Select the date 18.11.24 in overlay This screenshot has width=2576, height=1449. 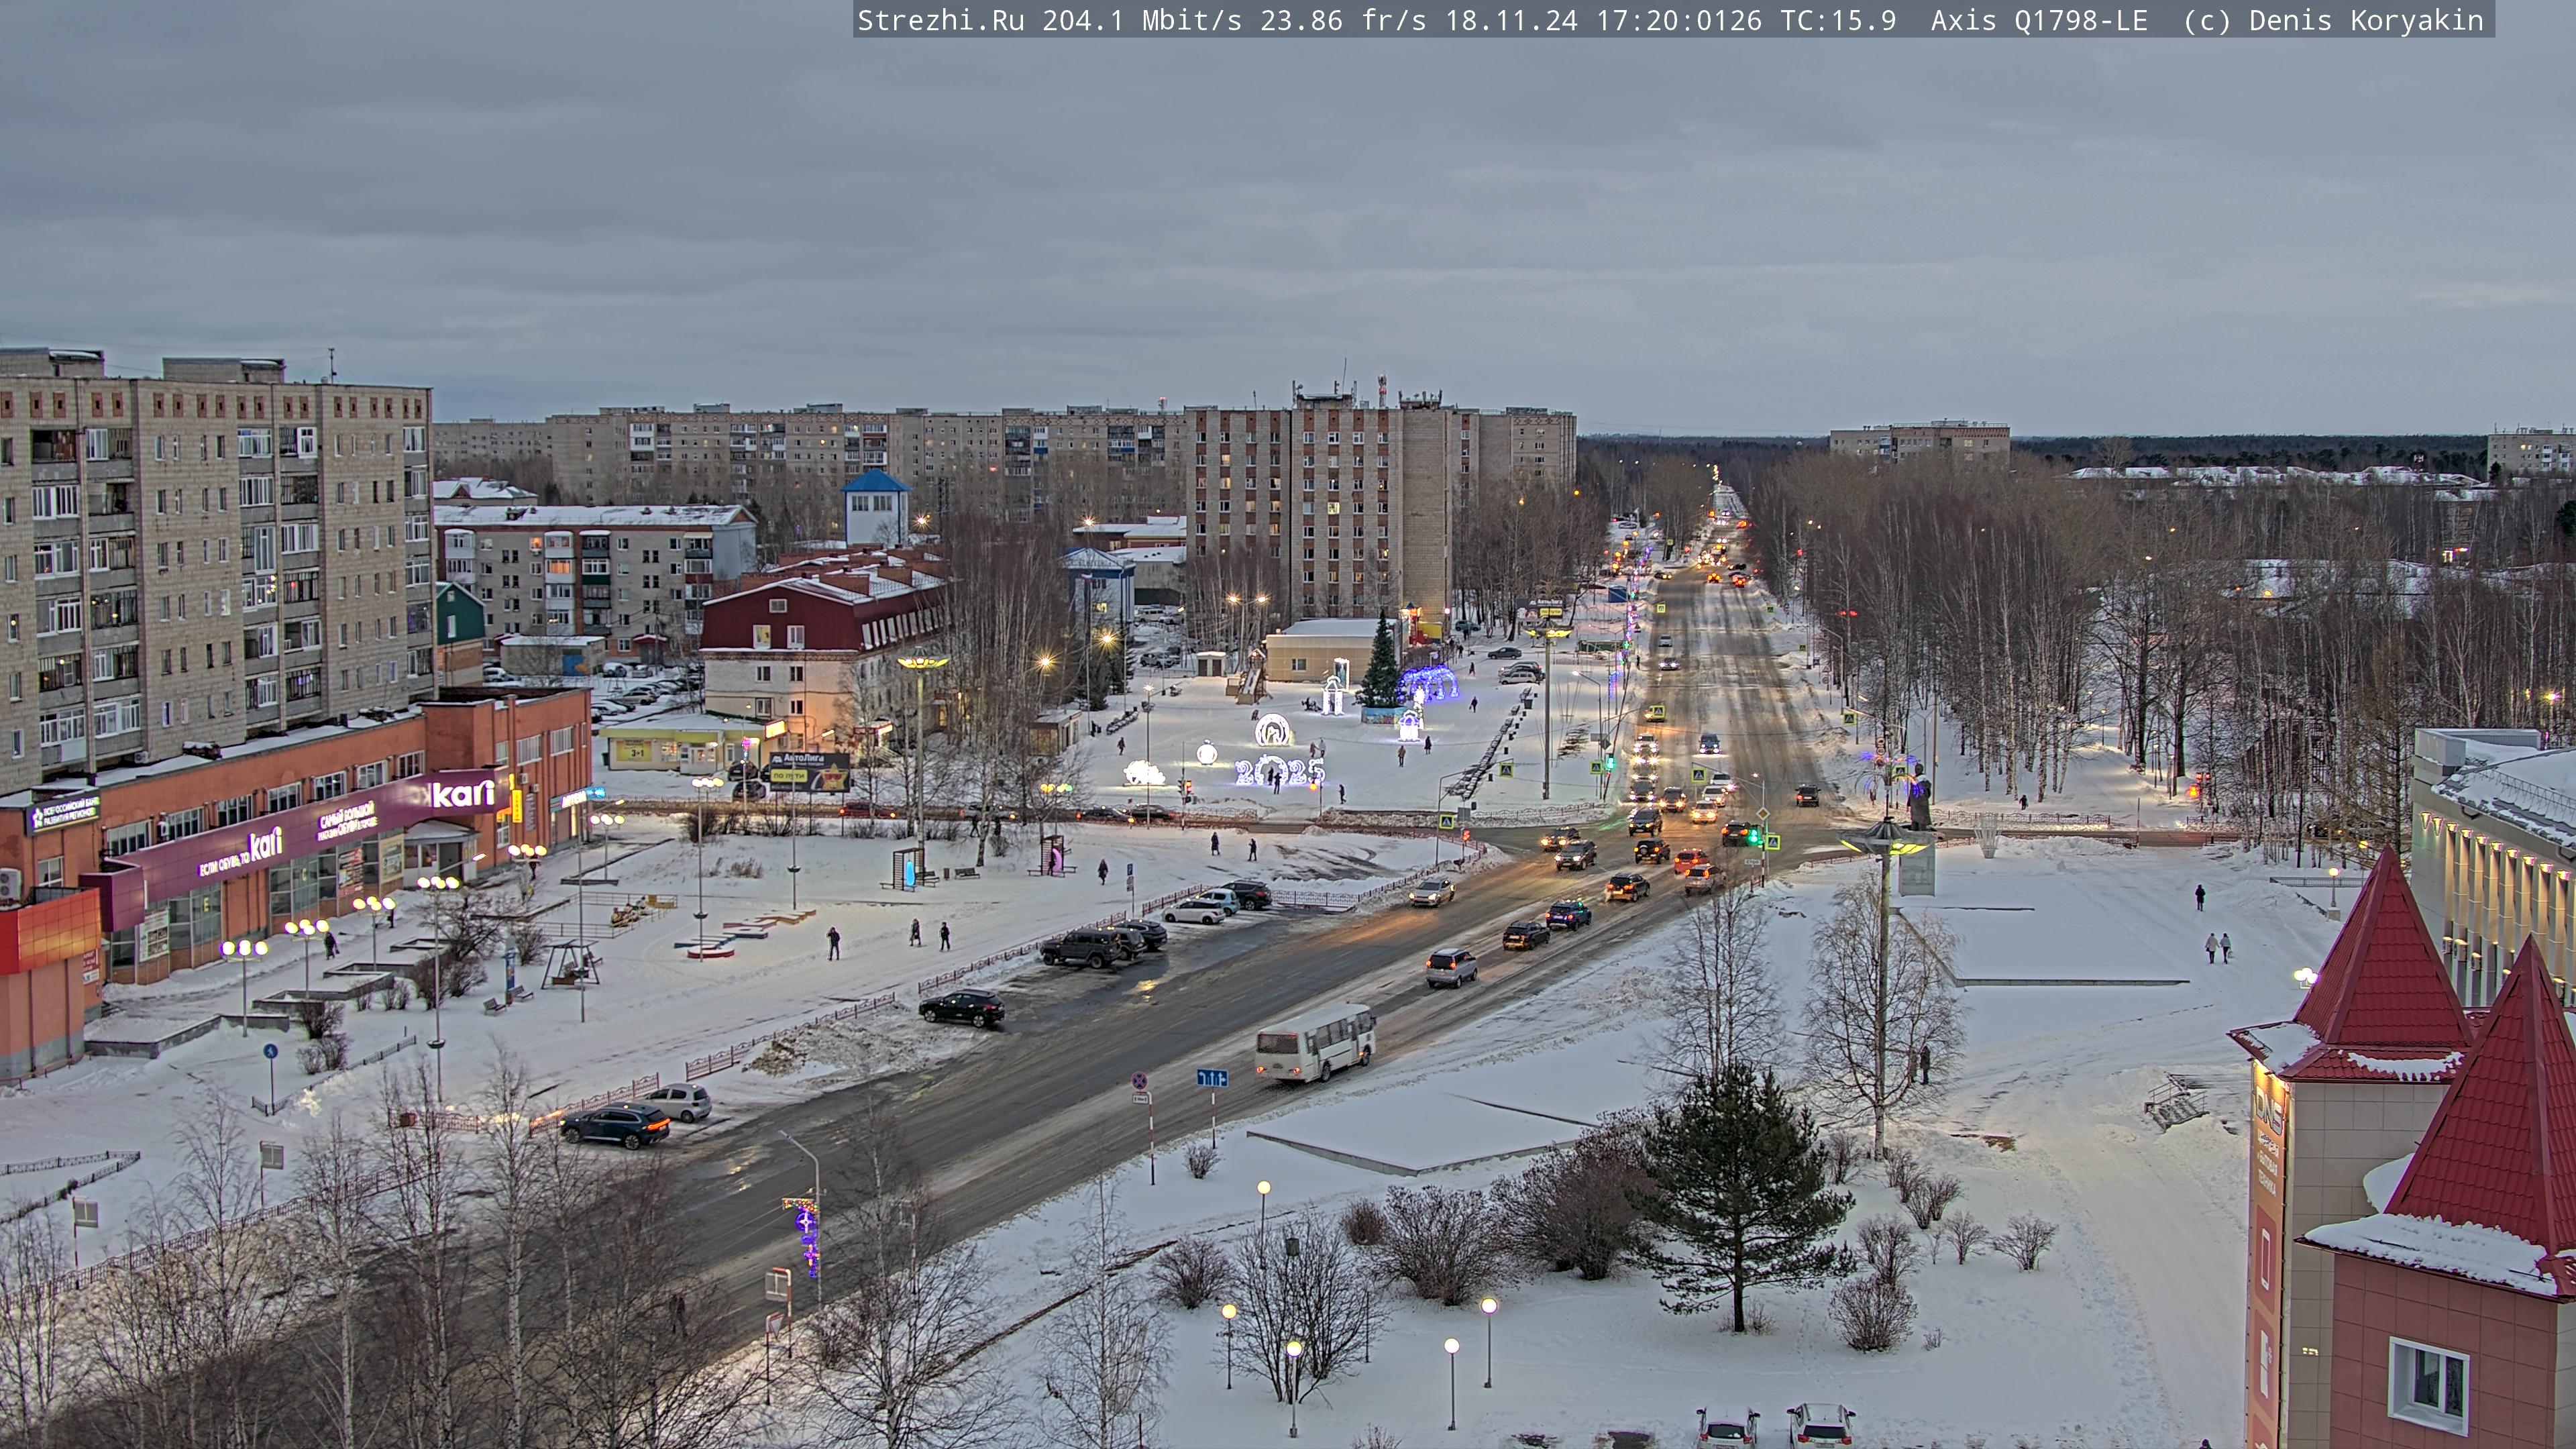coord(1511,20)
